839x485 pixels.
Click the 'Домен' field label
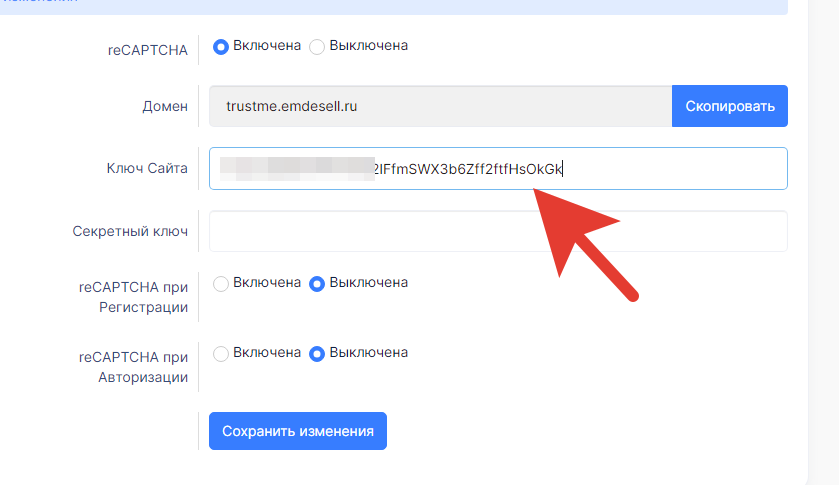(164, 106)
